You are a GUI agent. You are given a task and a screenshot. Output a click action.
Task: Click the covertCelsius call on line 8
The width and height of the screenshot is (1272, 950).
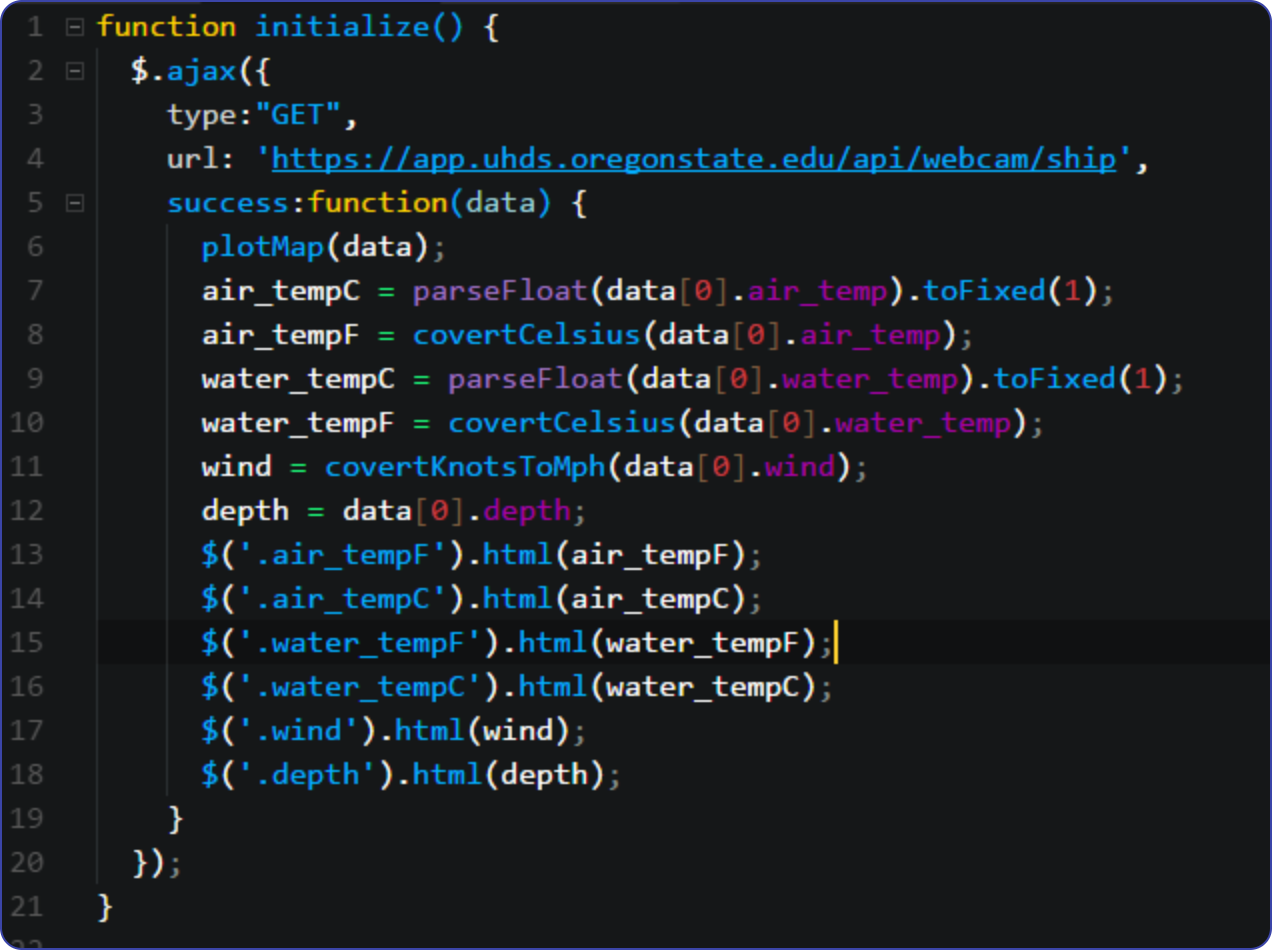530,334
